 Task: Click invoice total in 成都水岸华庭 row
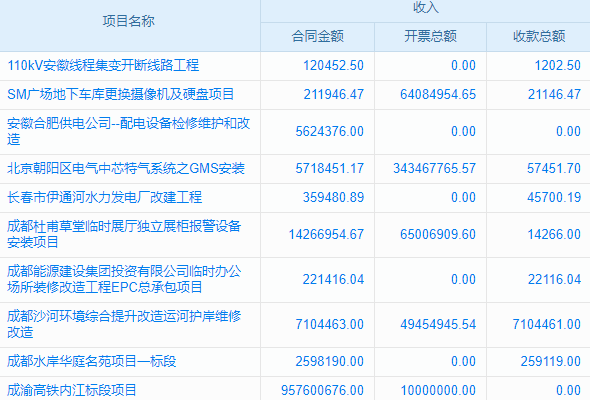[464, 361]
